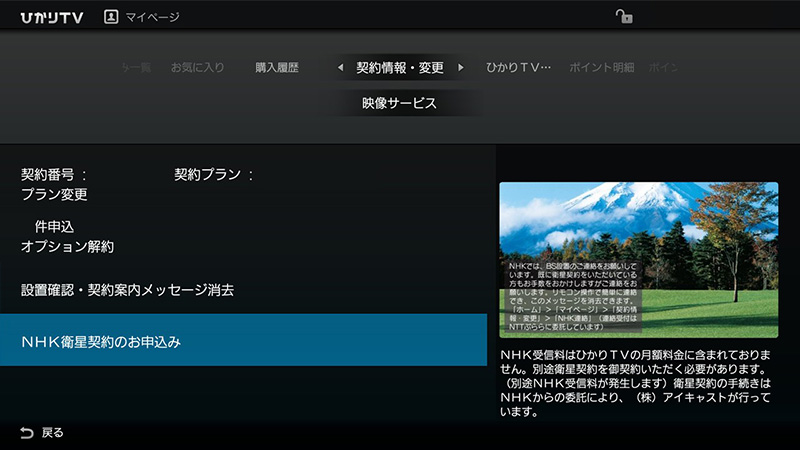Select the 契約情報・変更 tab
This screenshot has height=450, width=800.
(x=400, y=68)
